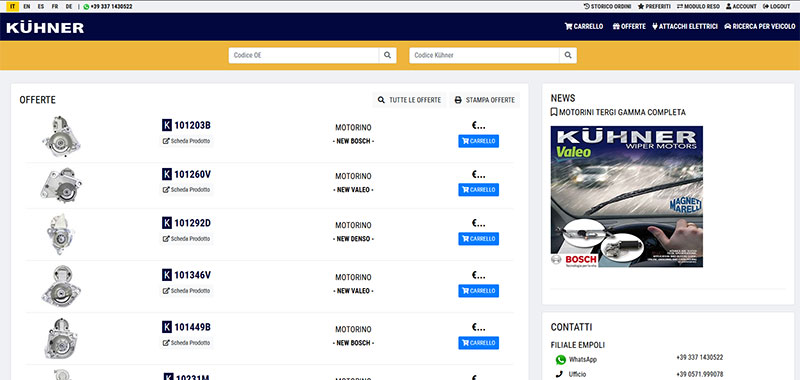
Task: Switch language to DE
Action: (x=69, y=7)
